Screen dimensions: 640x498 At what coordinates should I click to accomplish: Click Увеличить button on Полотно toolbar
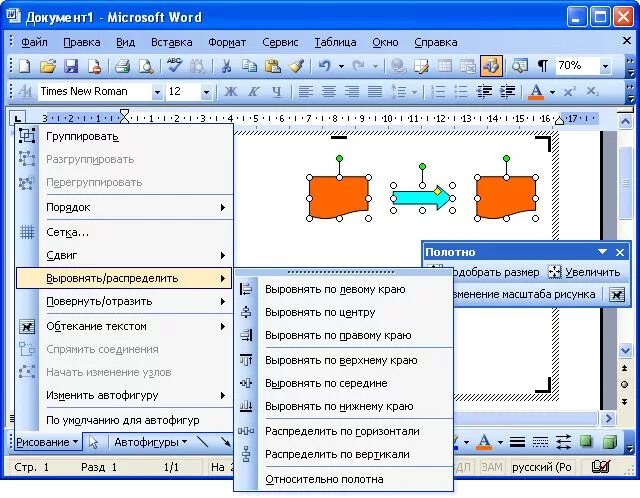(x=584, y=272)
